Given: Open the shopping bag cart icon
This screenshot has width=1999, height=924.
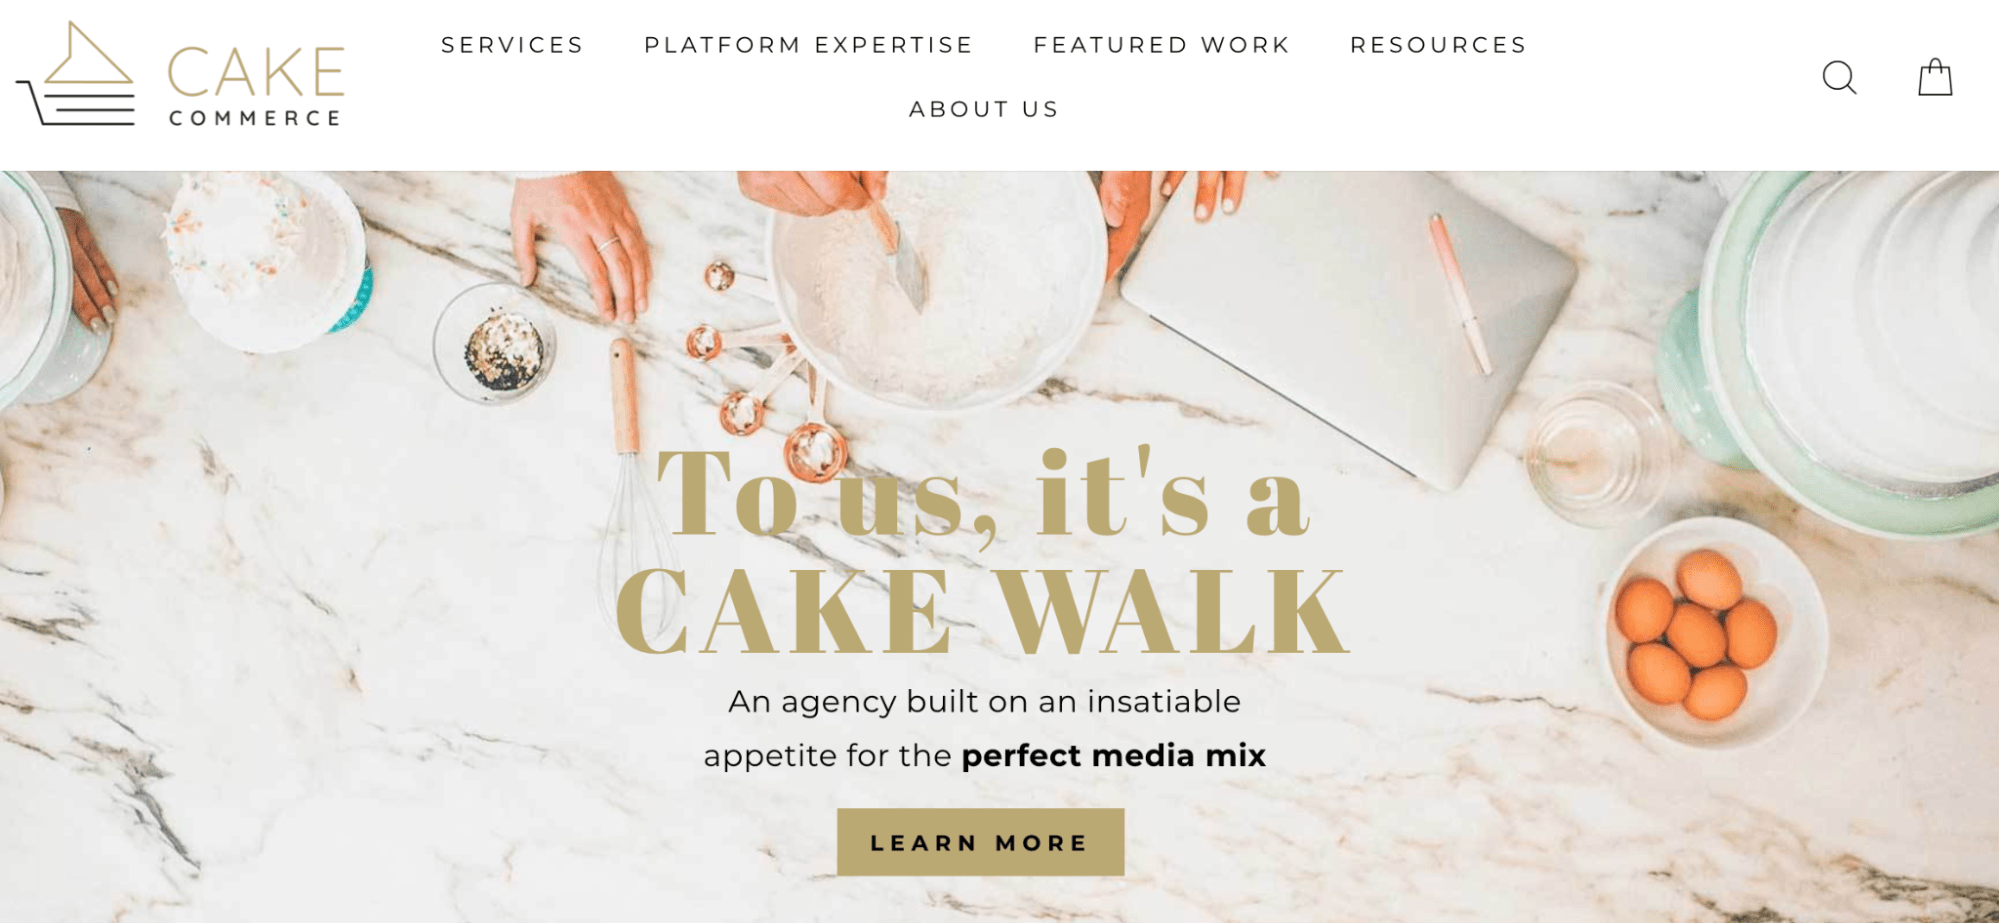Looking at the screenshot, I should (1935, 77).
